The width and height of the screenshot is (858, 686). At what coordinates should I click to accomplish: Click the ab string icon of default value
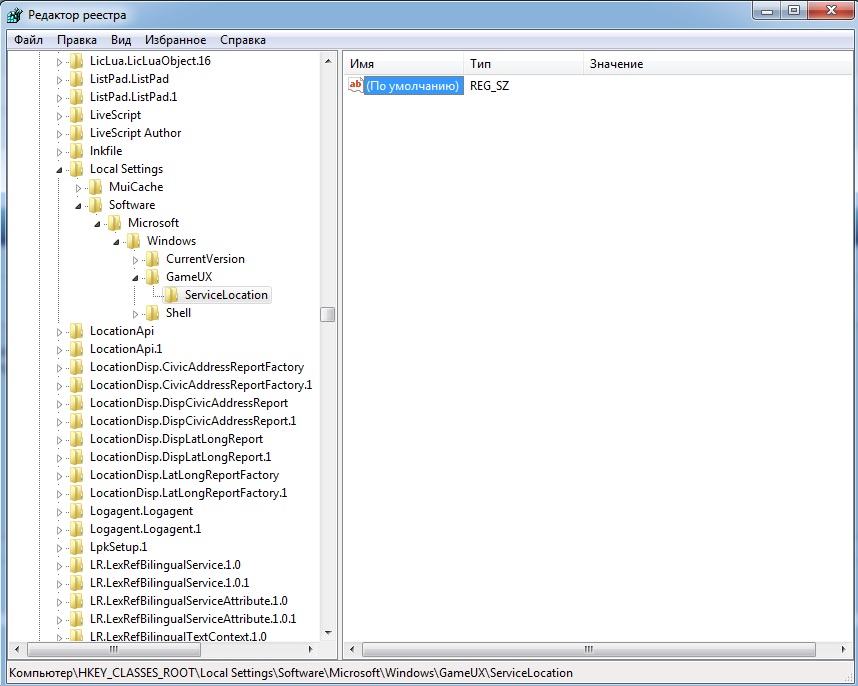pyautogui.click(x=356, y=85)
